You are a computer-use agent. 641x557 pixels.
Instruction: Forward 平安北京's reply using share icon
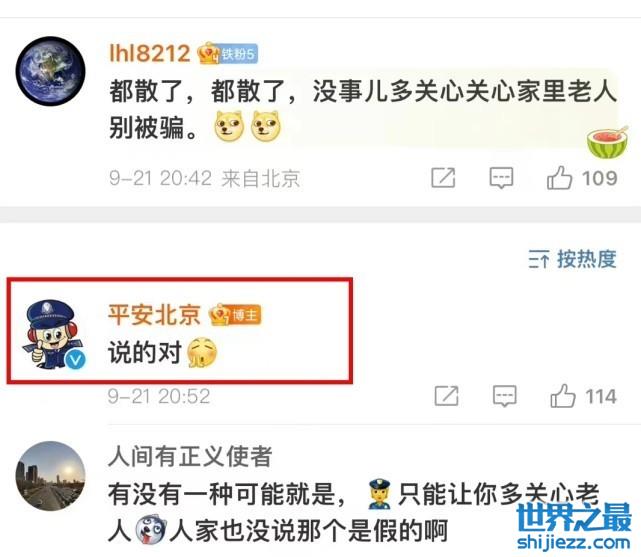click(x=446, y=396)
